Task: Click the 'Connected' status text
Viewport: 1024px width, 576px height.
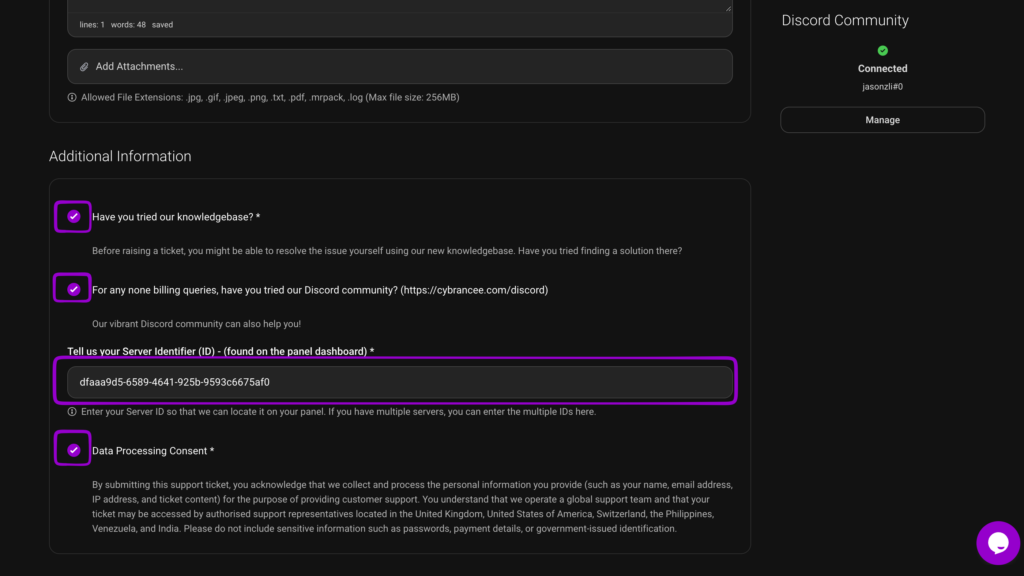Action: point(882,69)
